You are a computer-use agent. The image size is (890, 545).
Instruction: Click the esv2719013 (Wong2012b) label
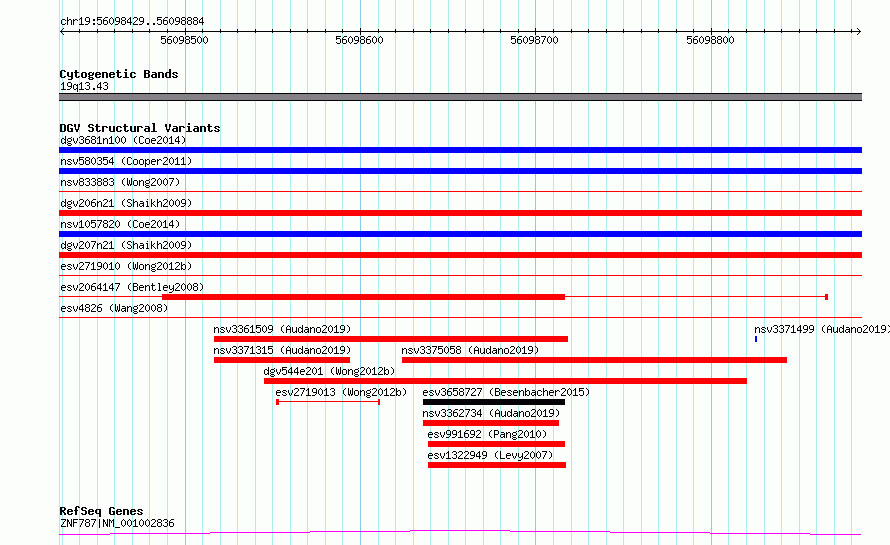(341, 392)
